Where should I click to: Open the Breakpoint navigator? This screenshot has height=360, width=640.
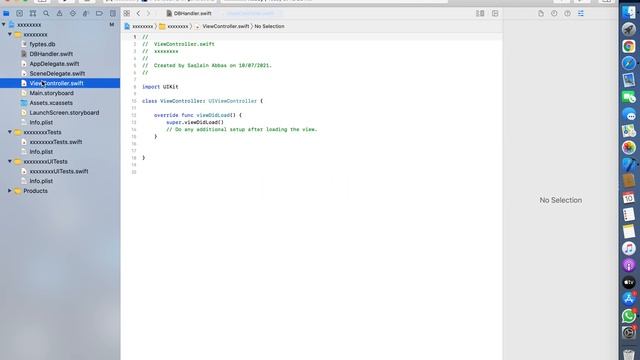99,13
